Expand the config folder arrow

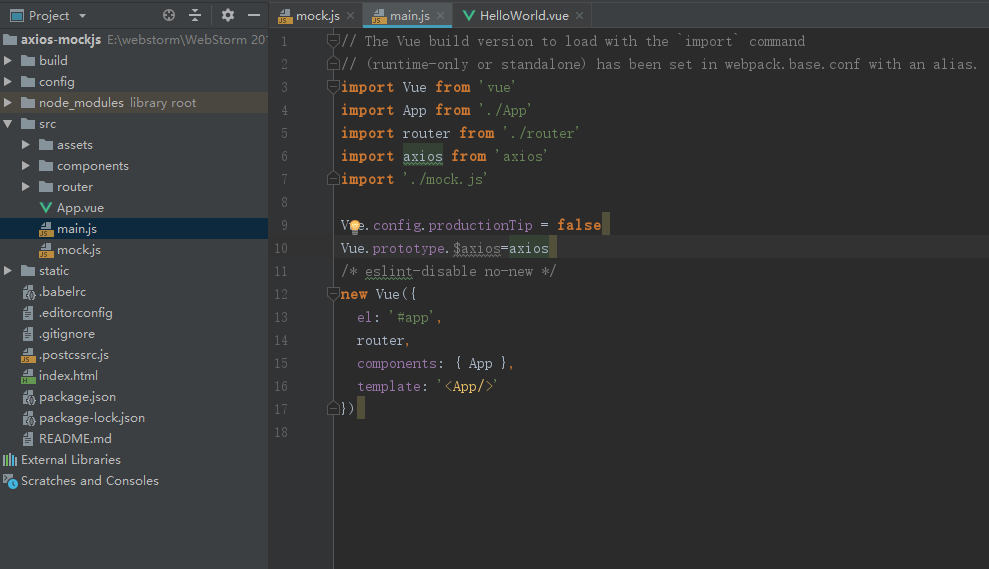[8, 81]
